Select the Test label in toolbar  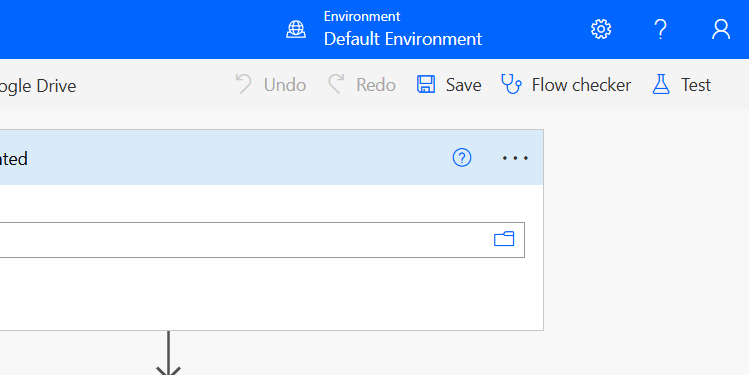click(x=696, y=85)
